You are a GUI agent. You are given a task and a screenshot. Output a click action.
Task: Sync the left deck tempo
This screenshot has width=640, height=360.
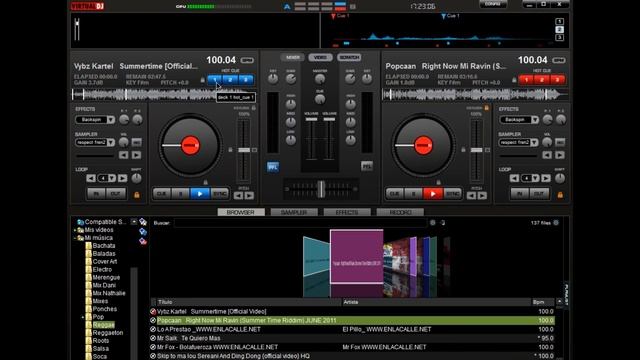click(220, 193)
